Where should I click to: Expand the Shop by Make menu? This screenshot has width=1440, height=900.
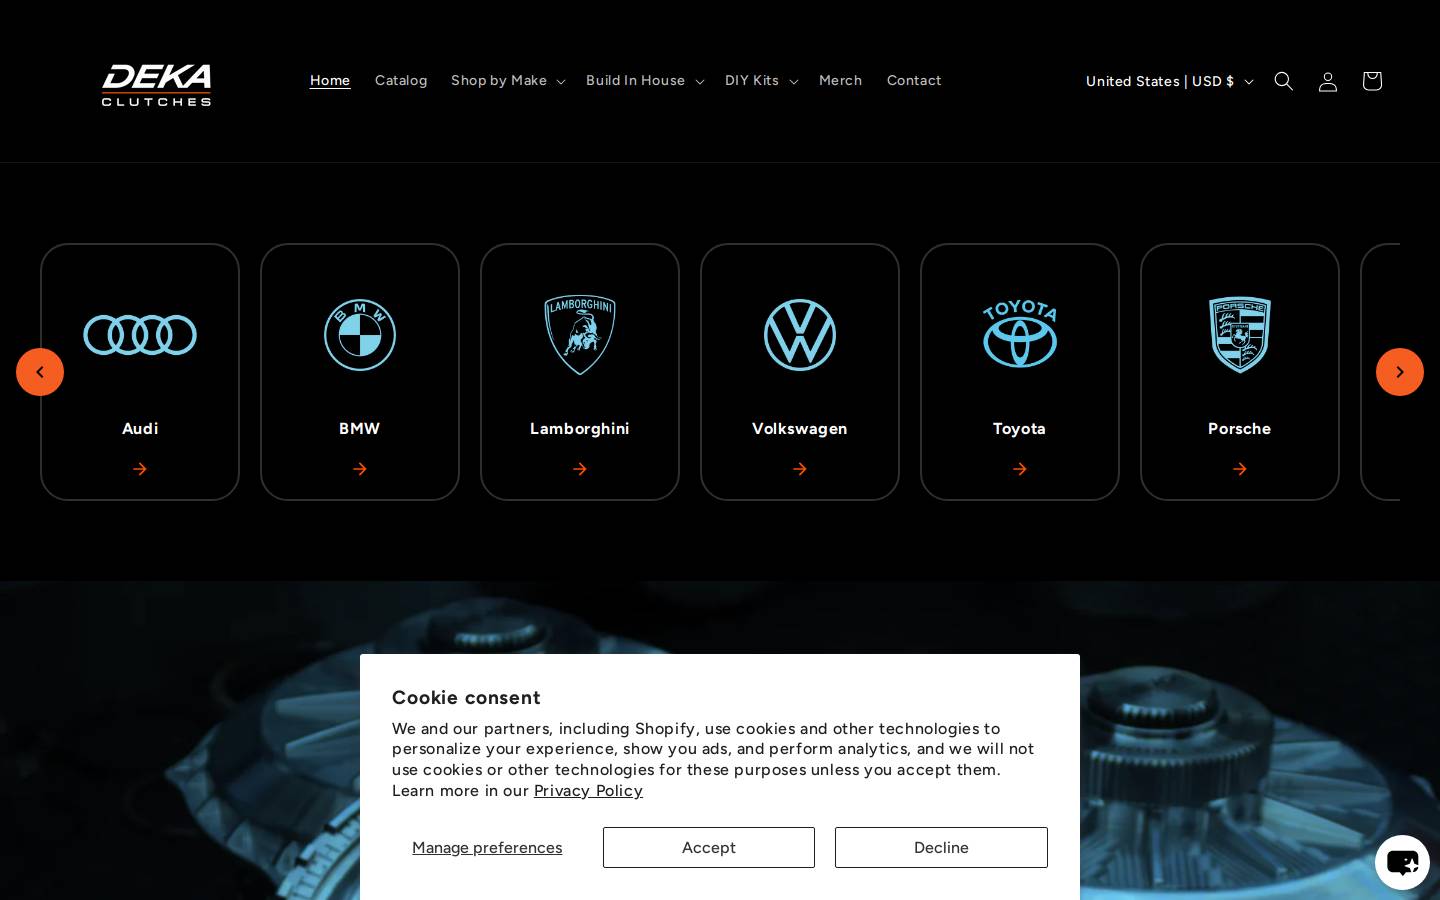click(x=508, y=81)
